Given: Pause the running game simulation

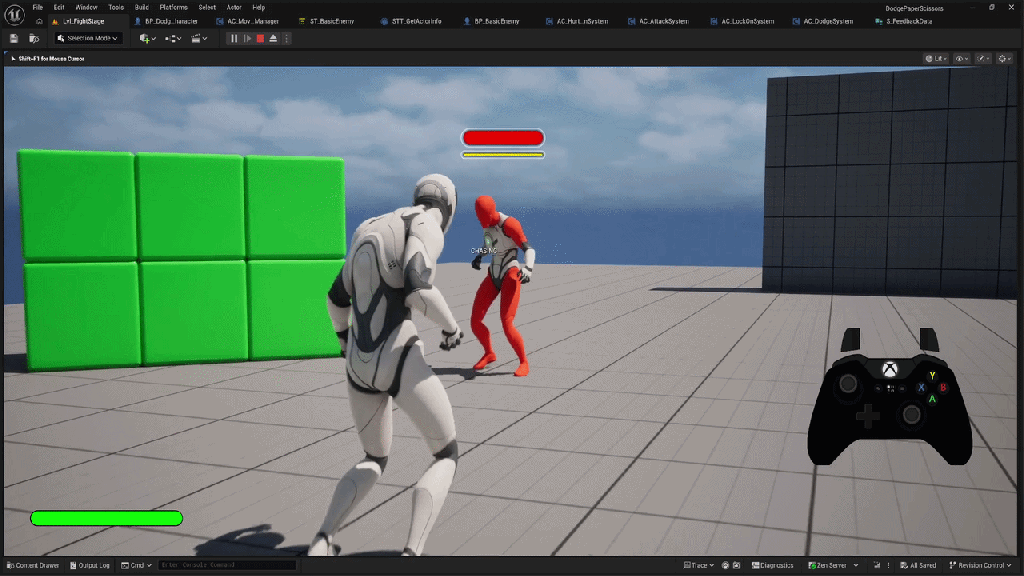Looking at the screenshot, I should [234, 38].
